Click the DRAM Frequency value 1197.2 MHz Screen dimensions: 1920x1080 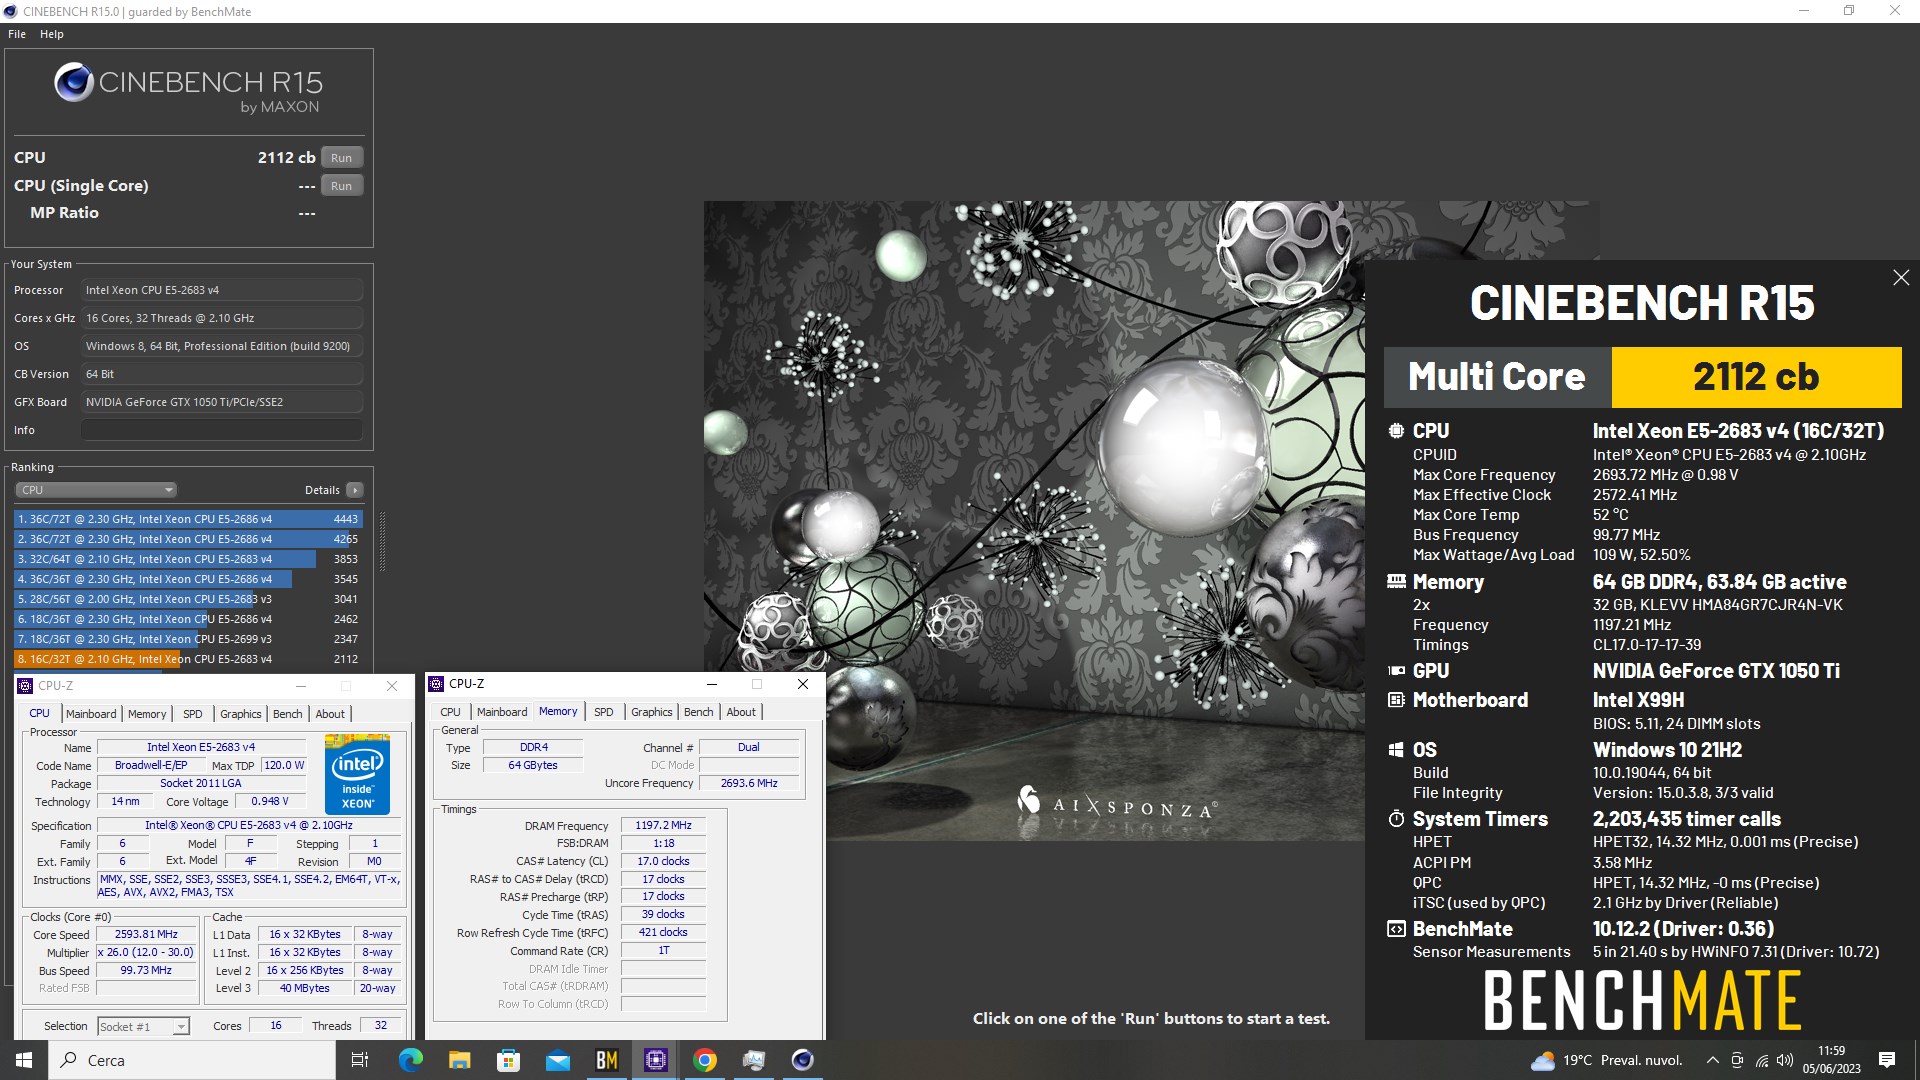click(663, 826)
